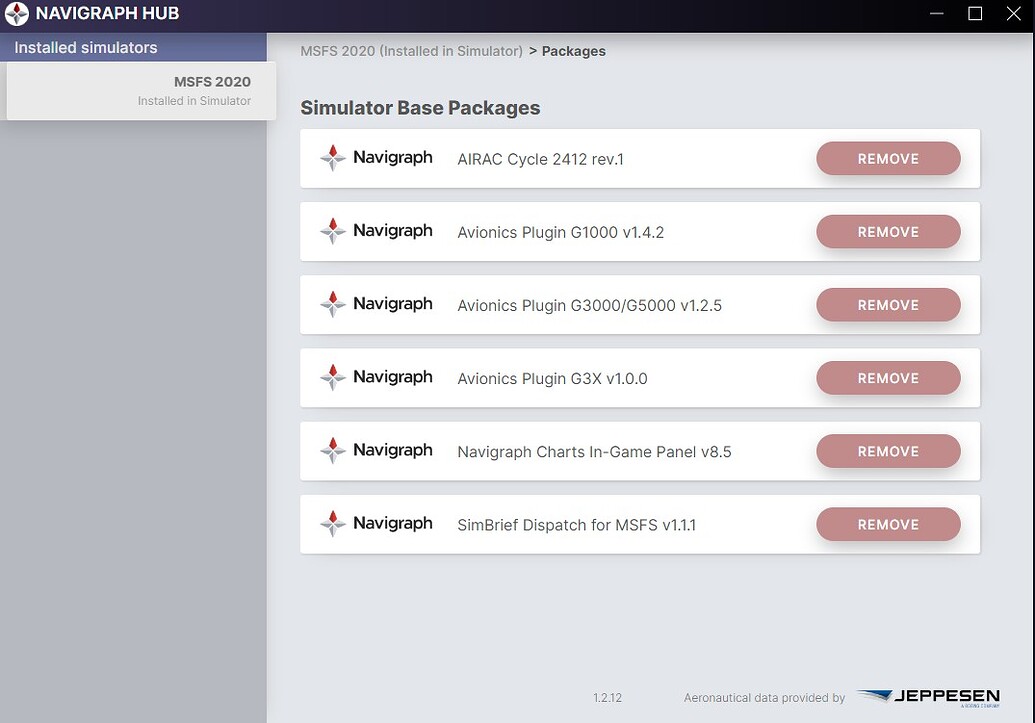Image resolution: width=1035 pixels, height=723 pixels.
Task: Remove Avionics Plugin G1000 v1.4.2
Action: tap(888, 231)
